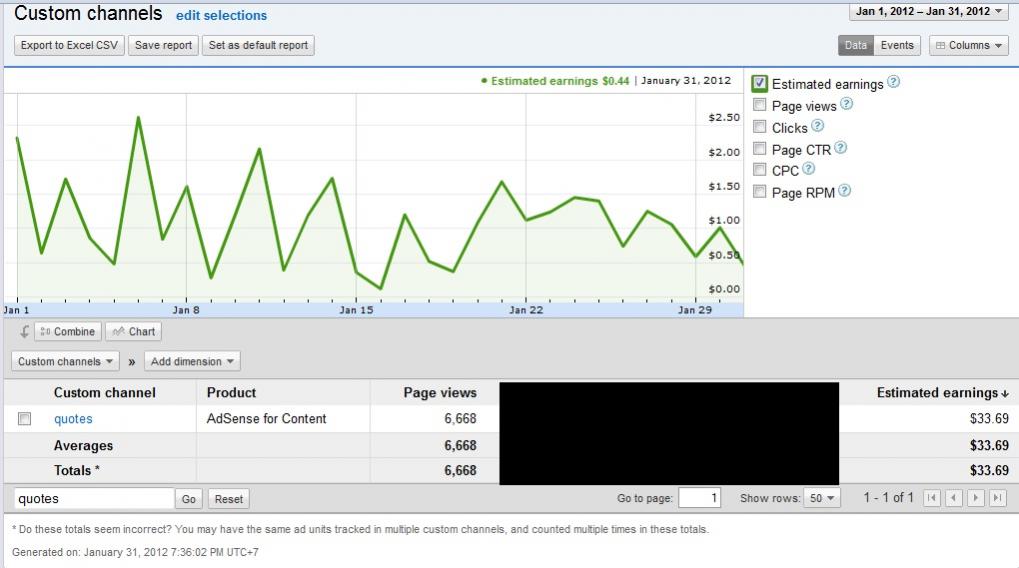Enable the CPC metric checkbox
The height and width of the screenshot is (568, 1019).
pyautogui.click(x=759, y=170)
